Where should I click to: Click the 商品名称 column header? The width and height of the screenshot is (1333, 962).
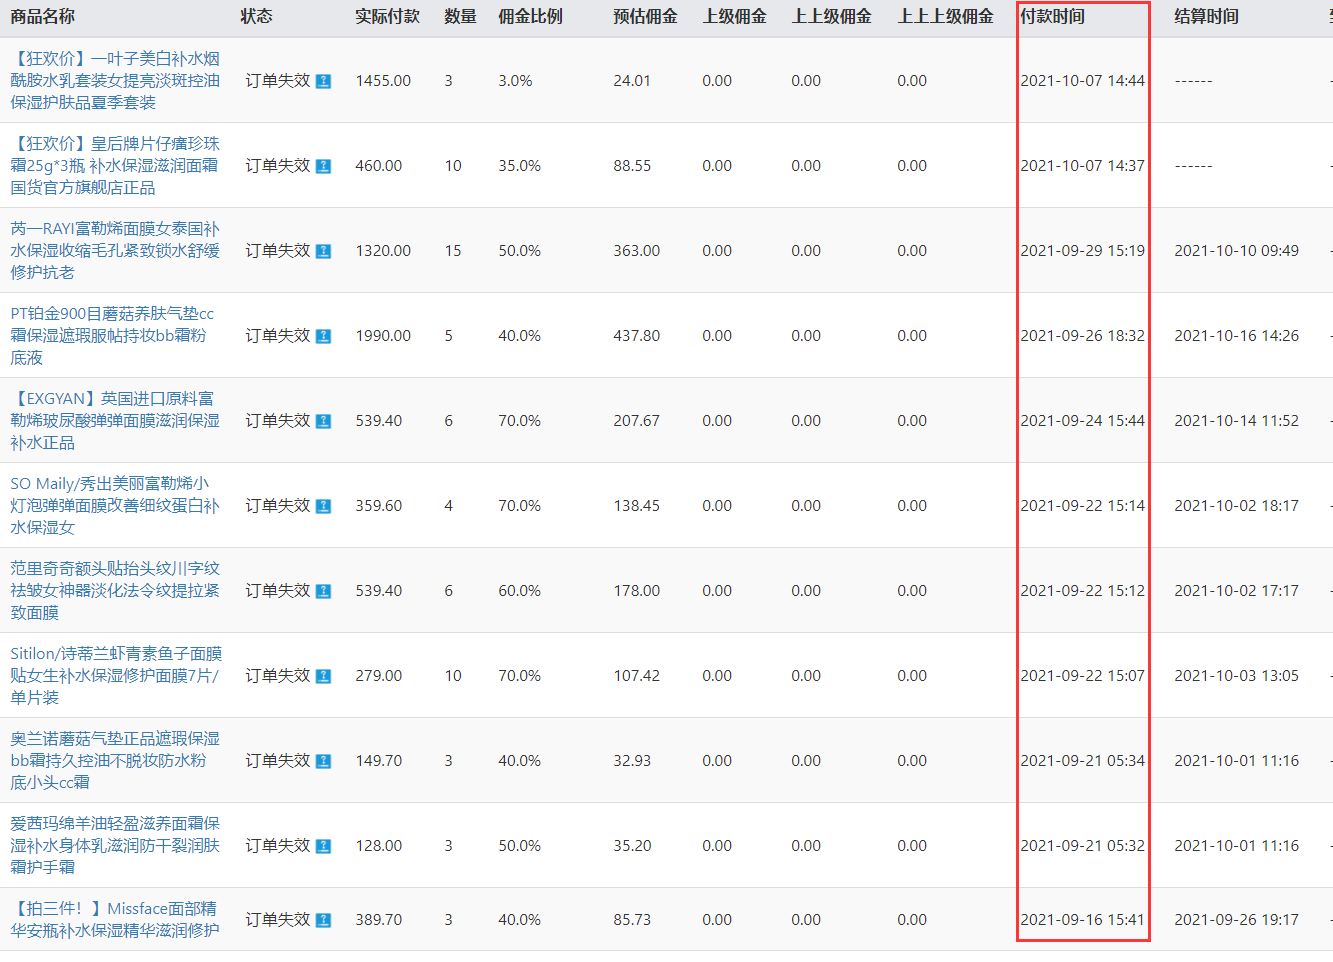pos(42,16)
